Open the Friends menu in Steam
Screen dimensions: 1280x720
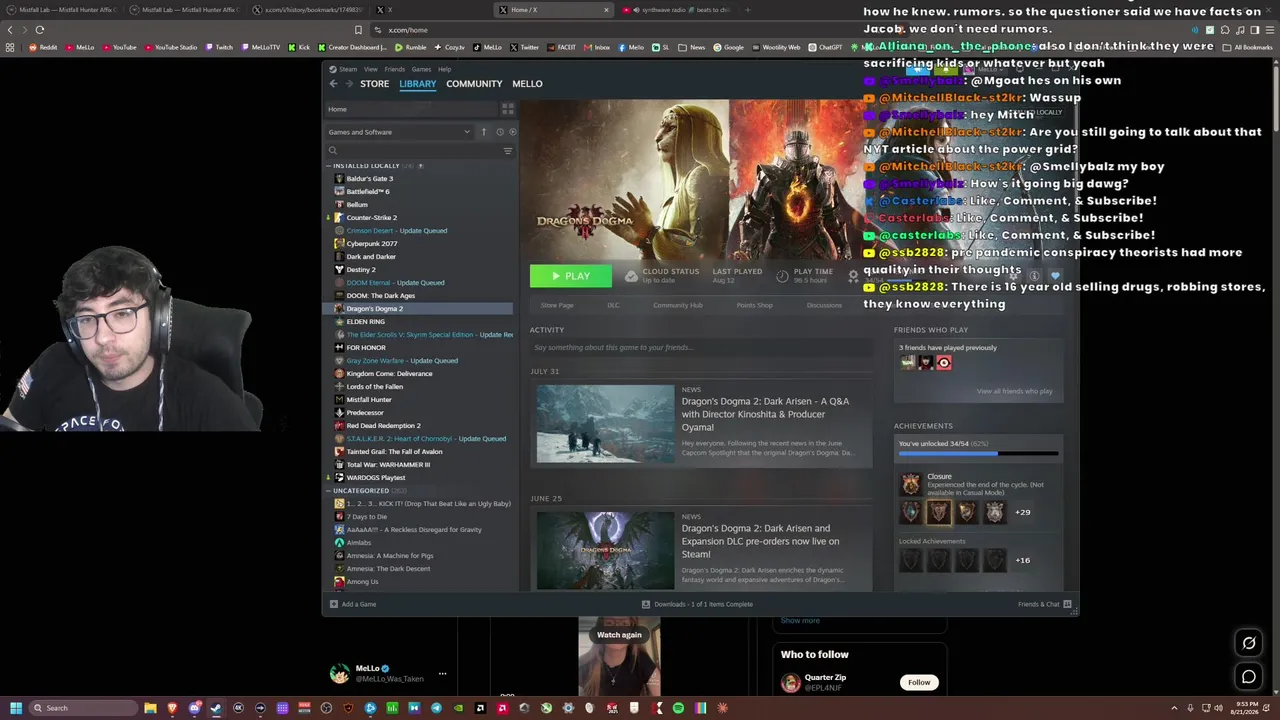click(395, 69)
